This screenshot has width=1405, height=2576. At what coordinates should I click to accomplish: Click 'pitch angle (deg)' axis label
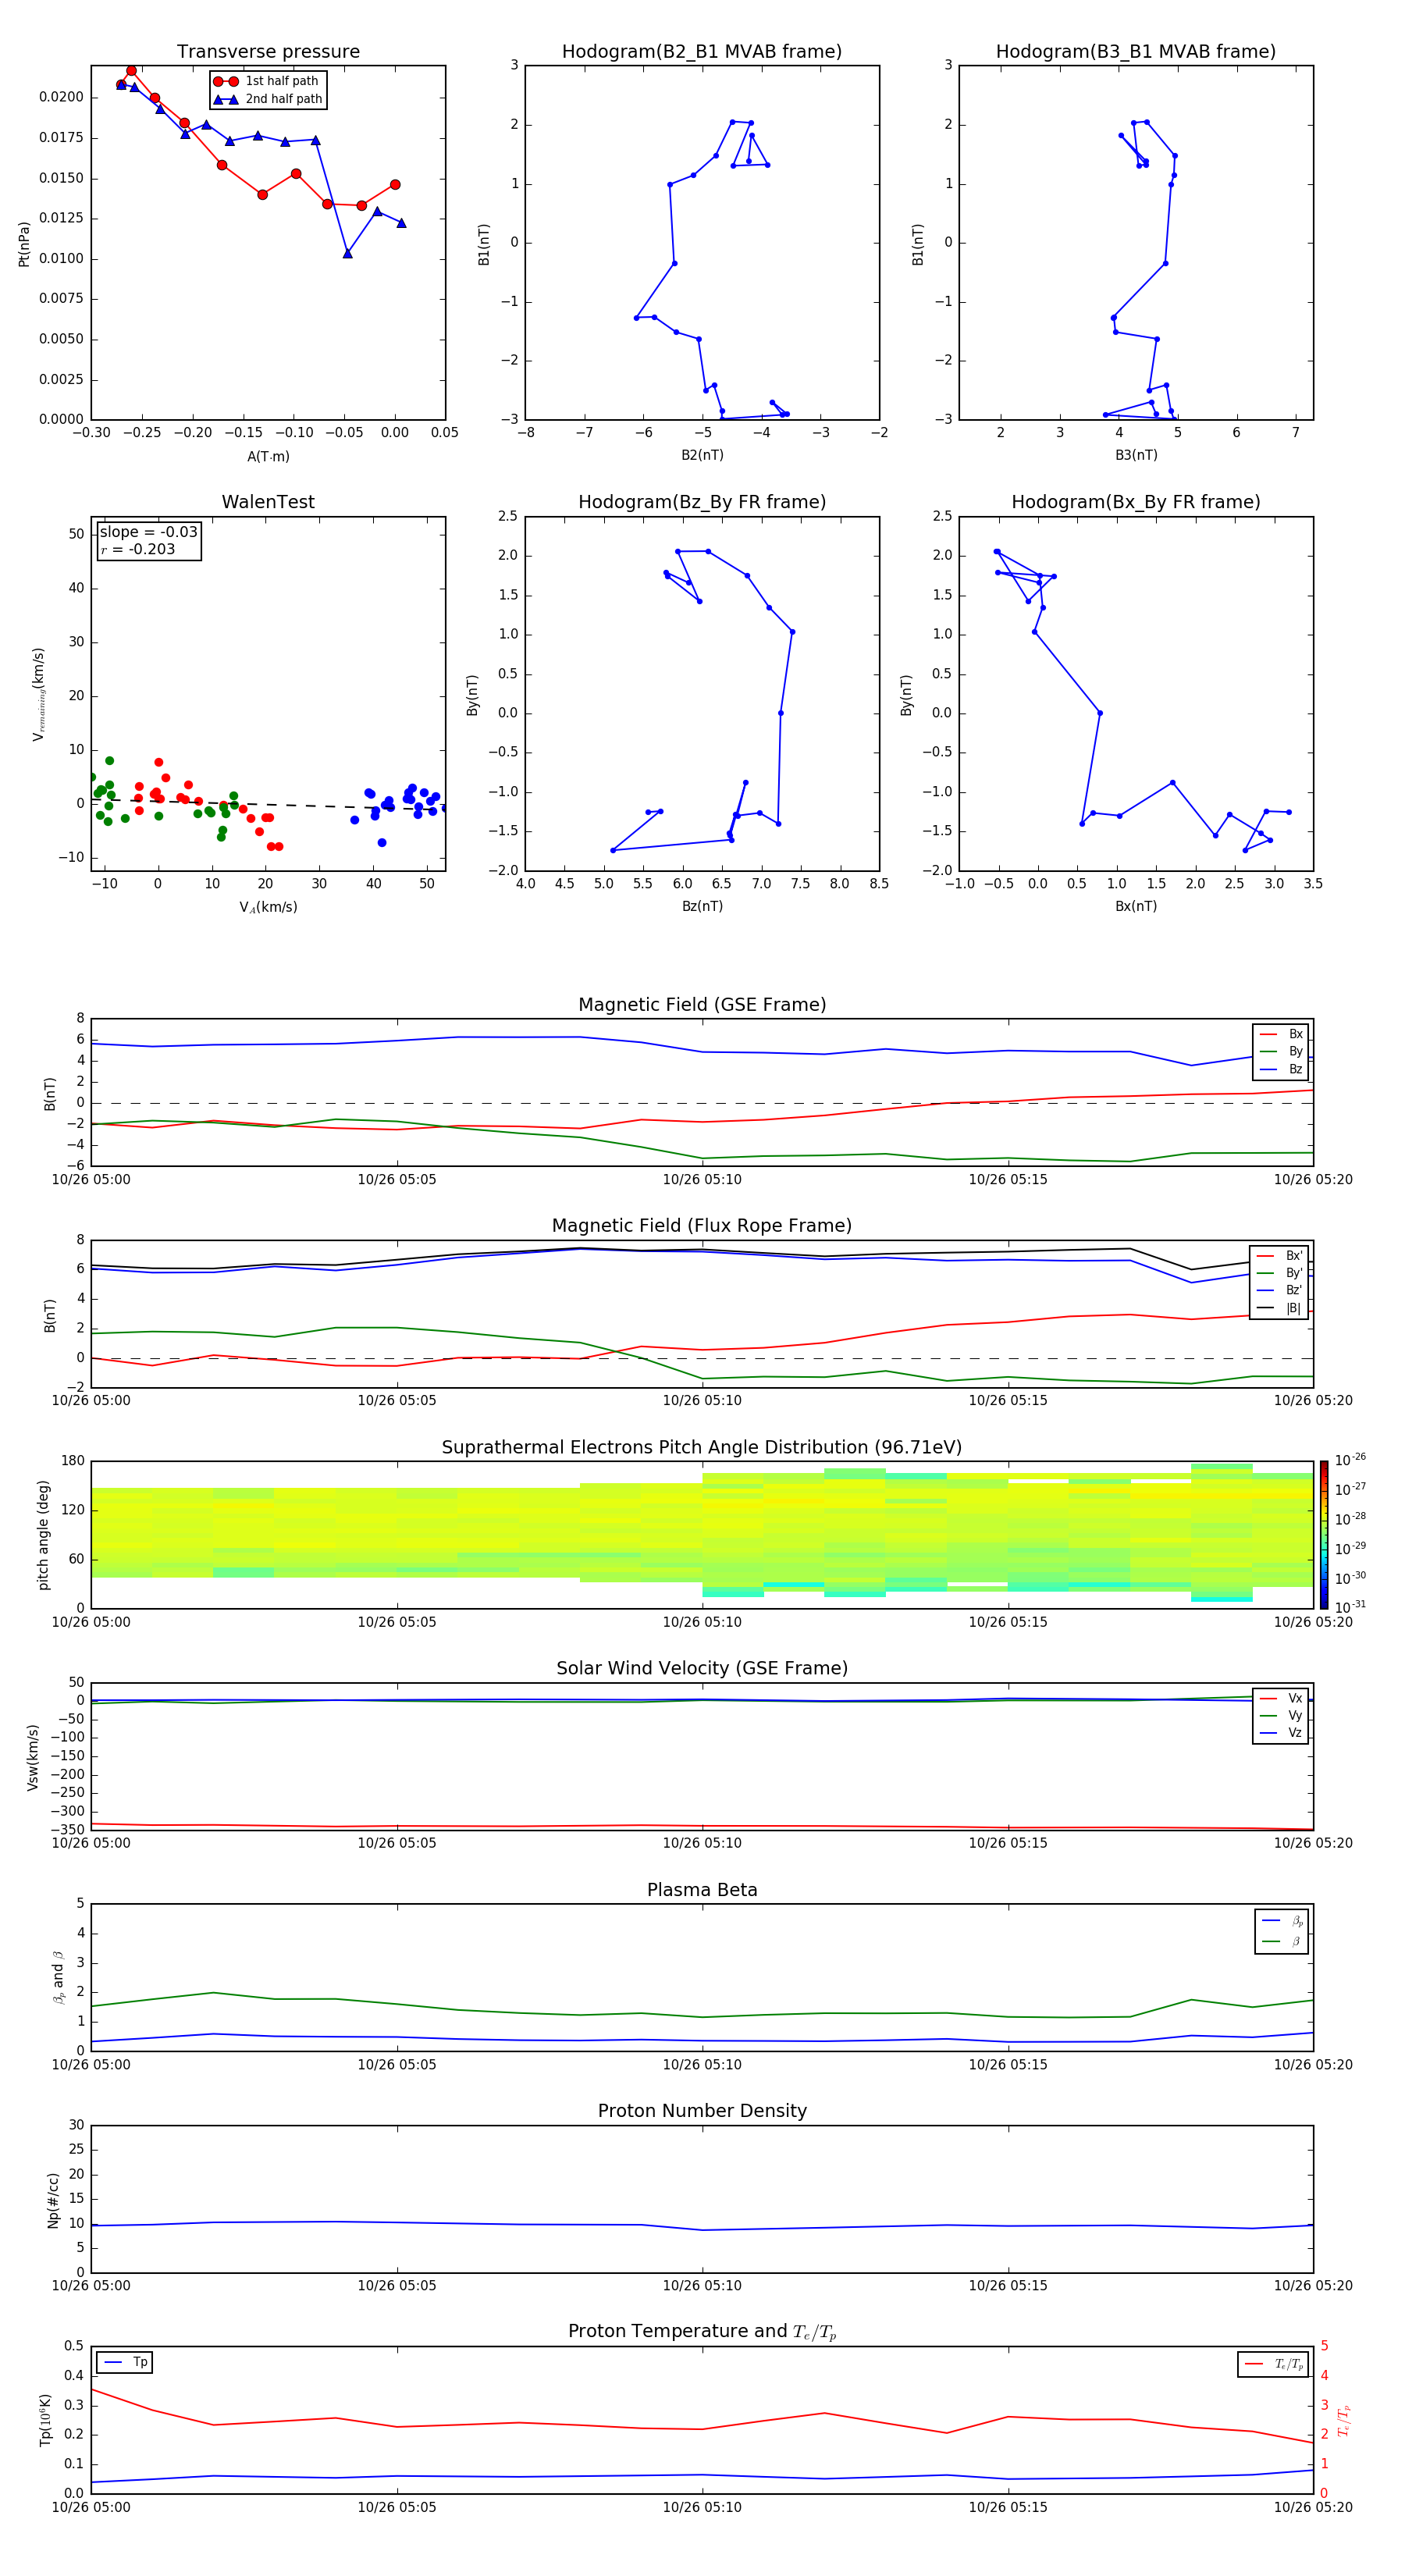pyautogui.click(x=43, y=1534)
